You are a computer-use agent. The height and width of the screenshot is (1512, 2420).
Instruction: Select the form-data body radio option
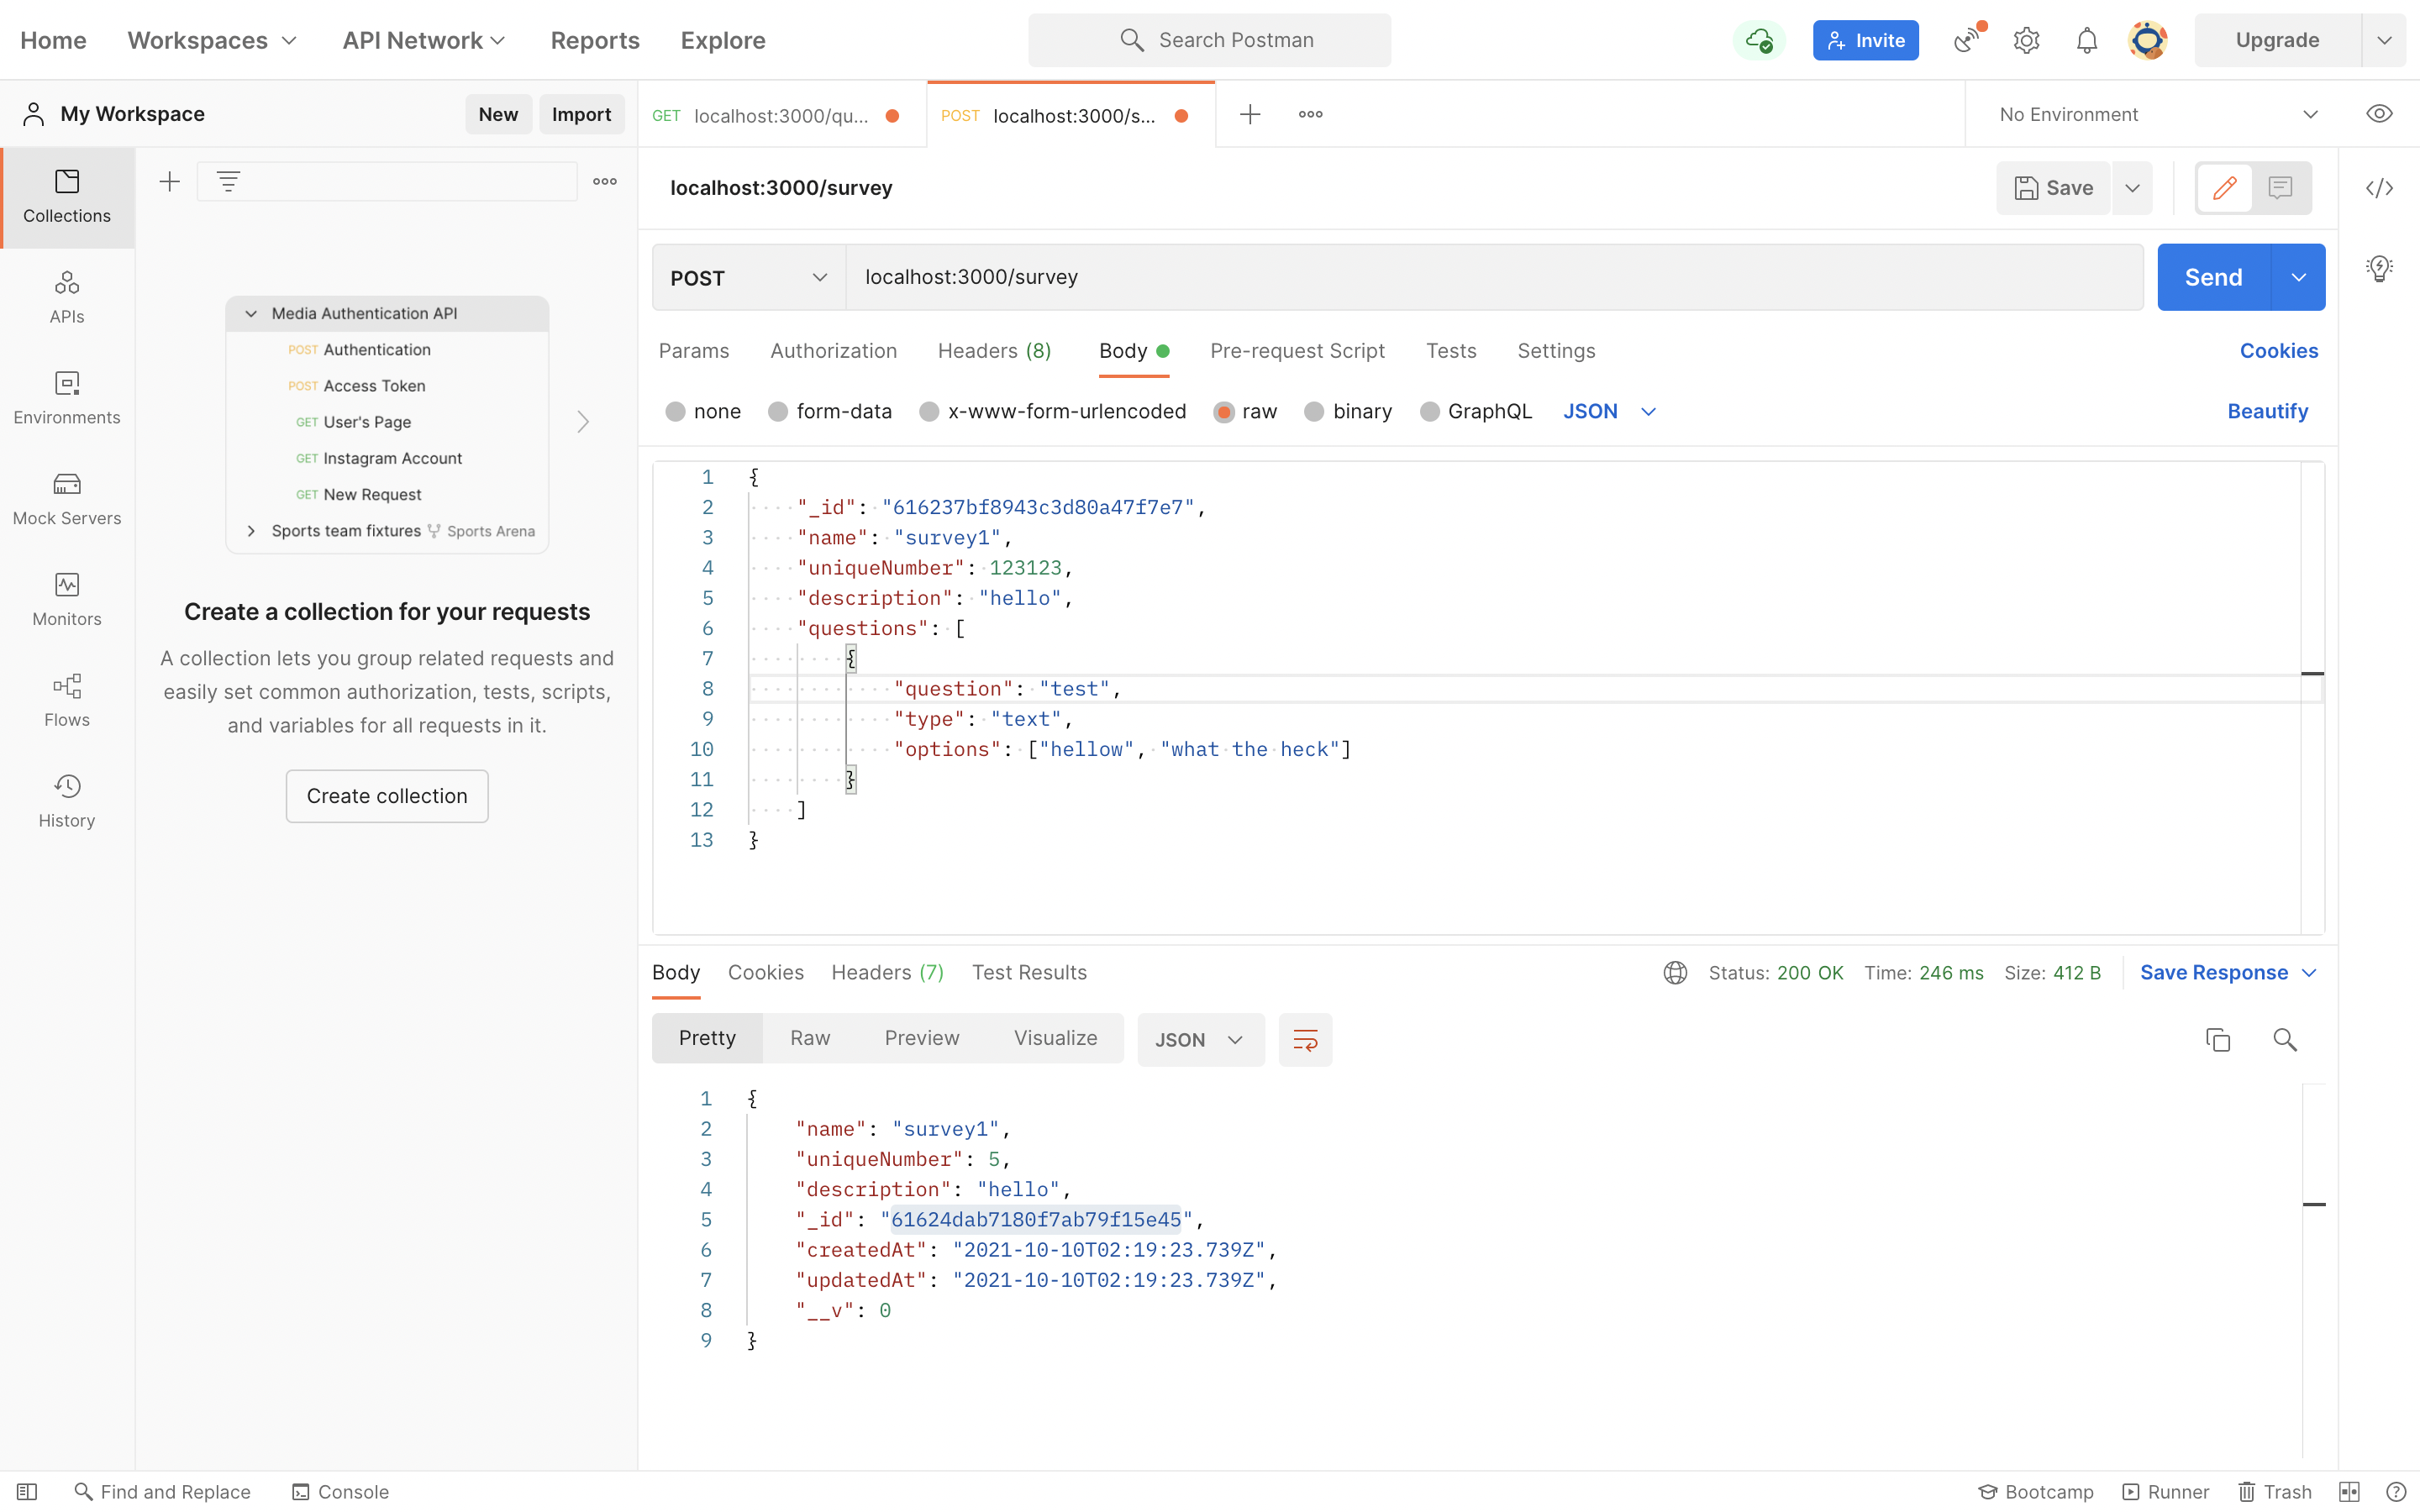tap(778, 412)
